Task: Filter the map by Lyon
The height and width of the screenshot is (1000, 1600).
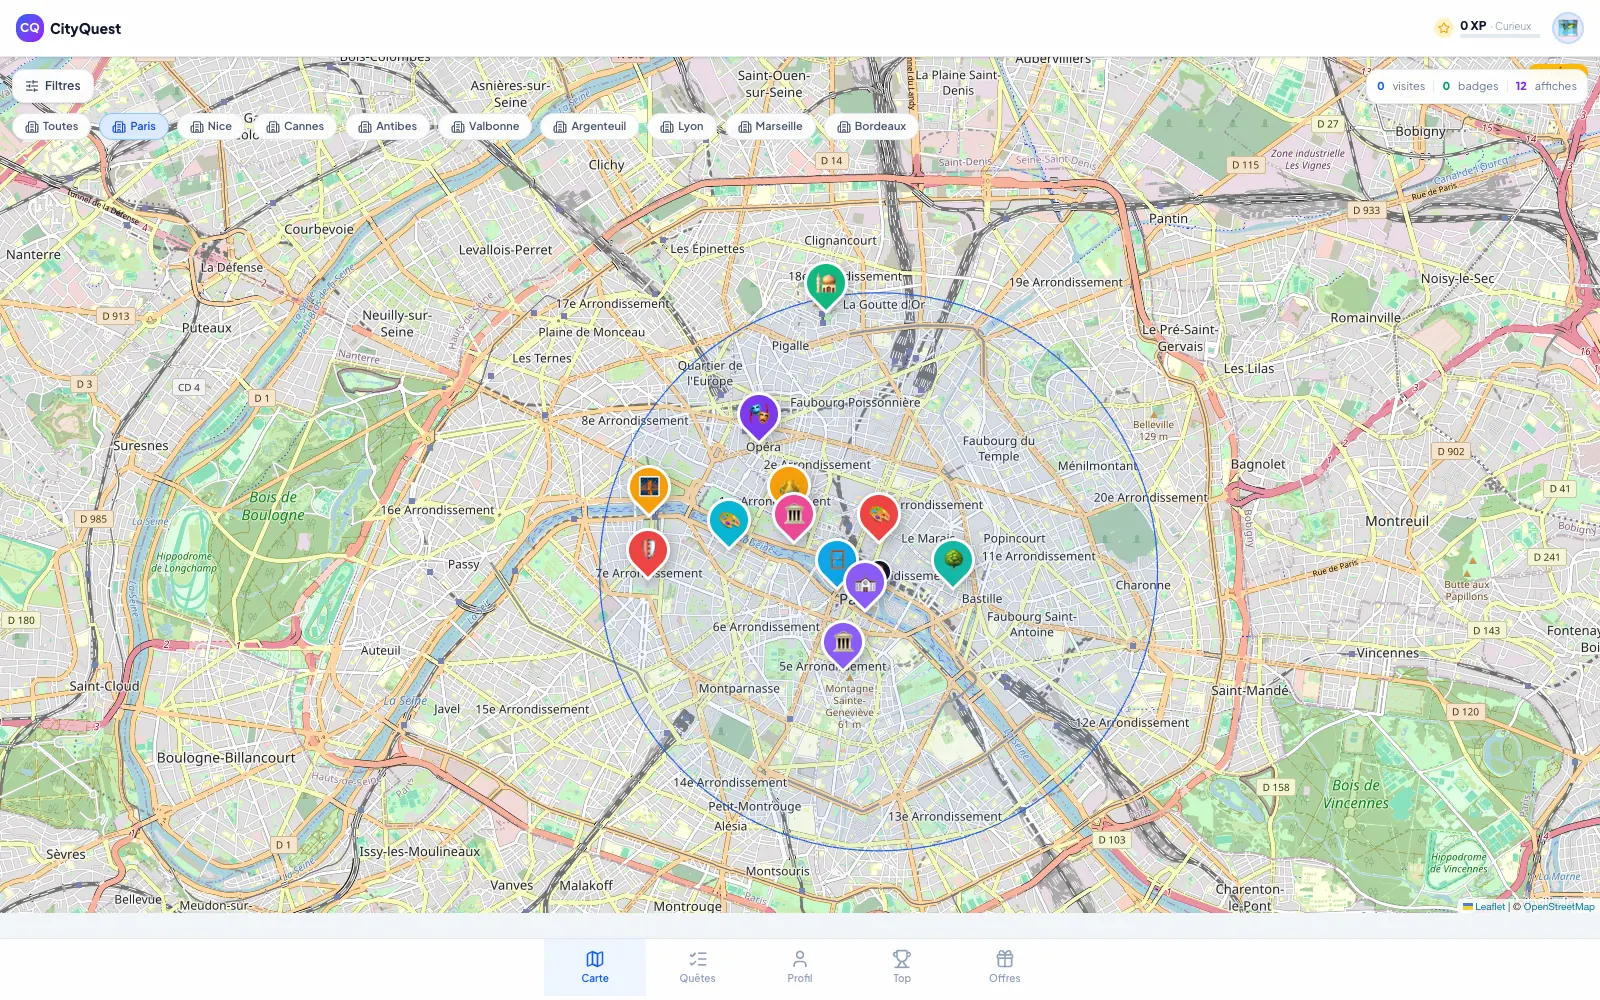Action: click(682, 127)
